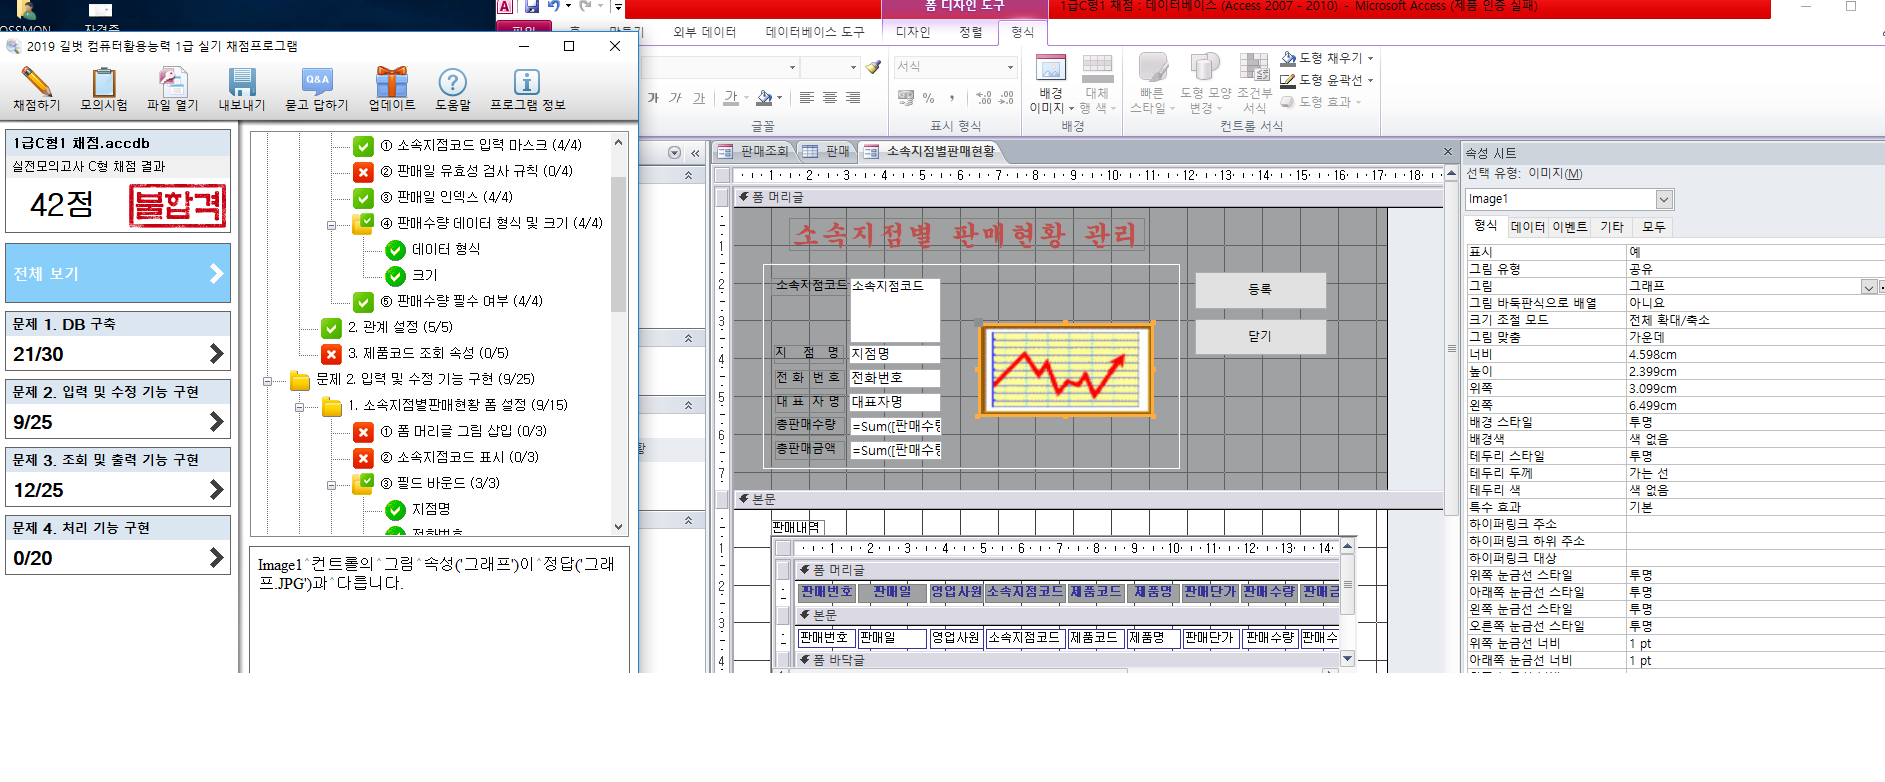Open the 모의시험 clipboard icon
This screenshot has height=782, width=1885.
coord(103,82)
